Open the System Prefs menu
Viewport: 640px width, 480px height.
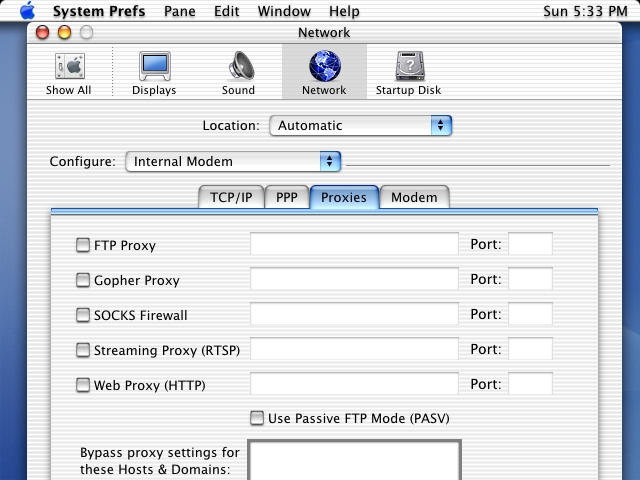click(99, 11)
